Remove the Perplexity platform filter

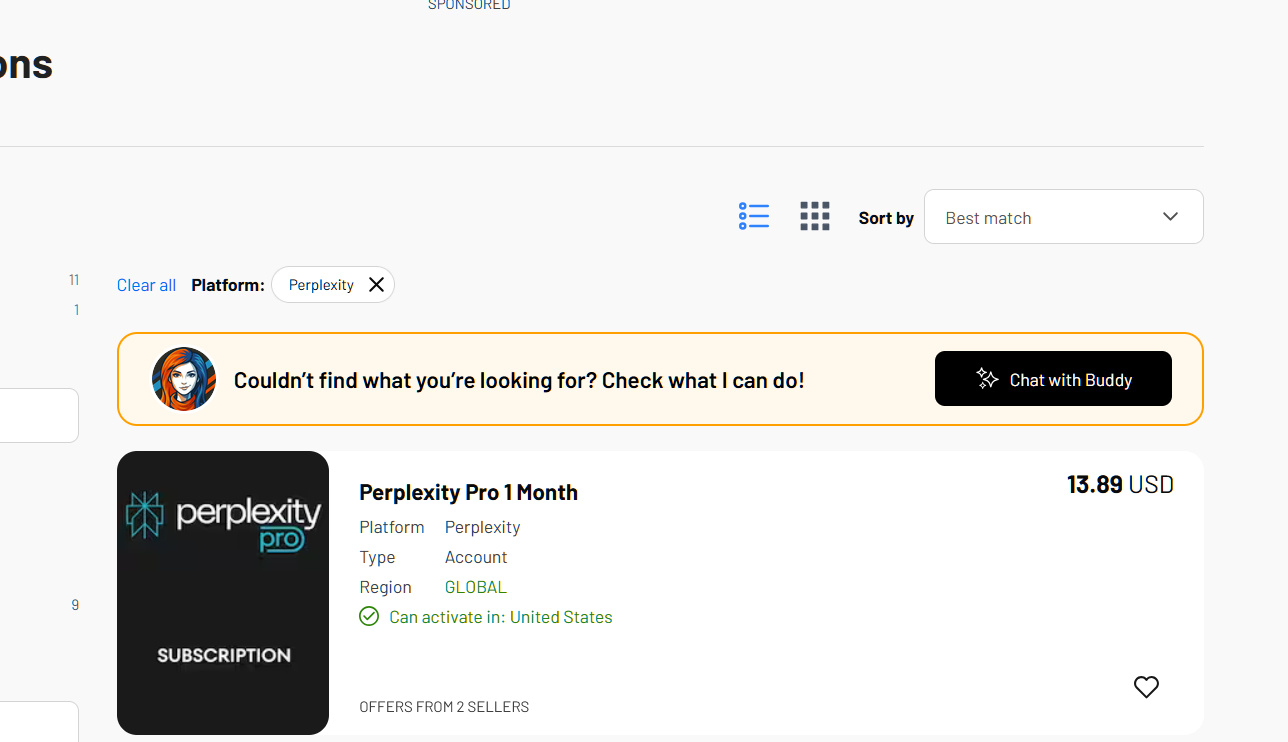376,285
